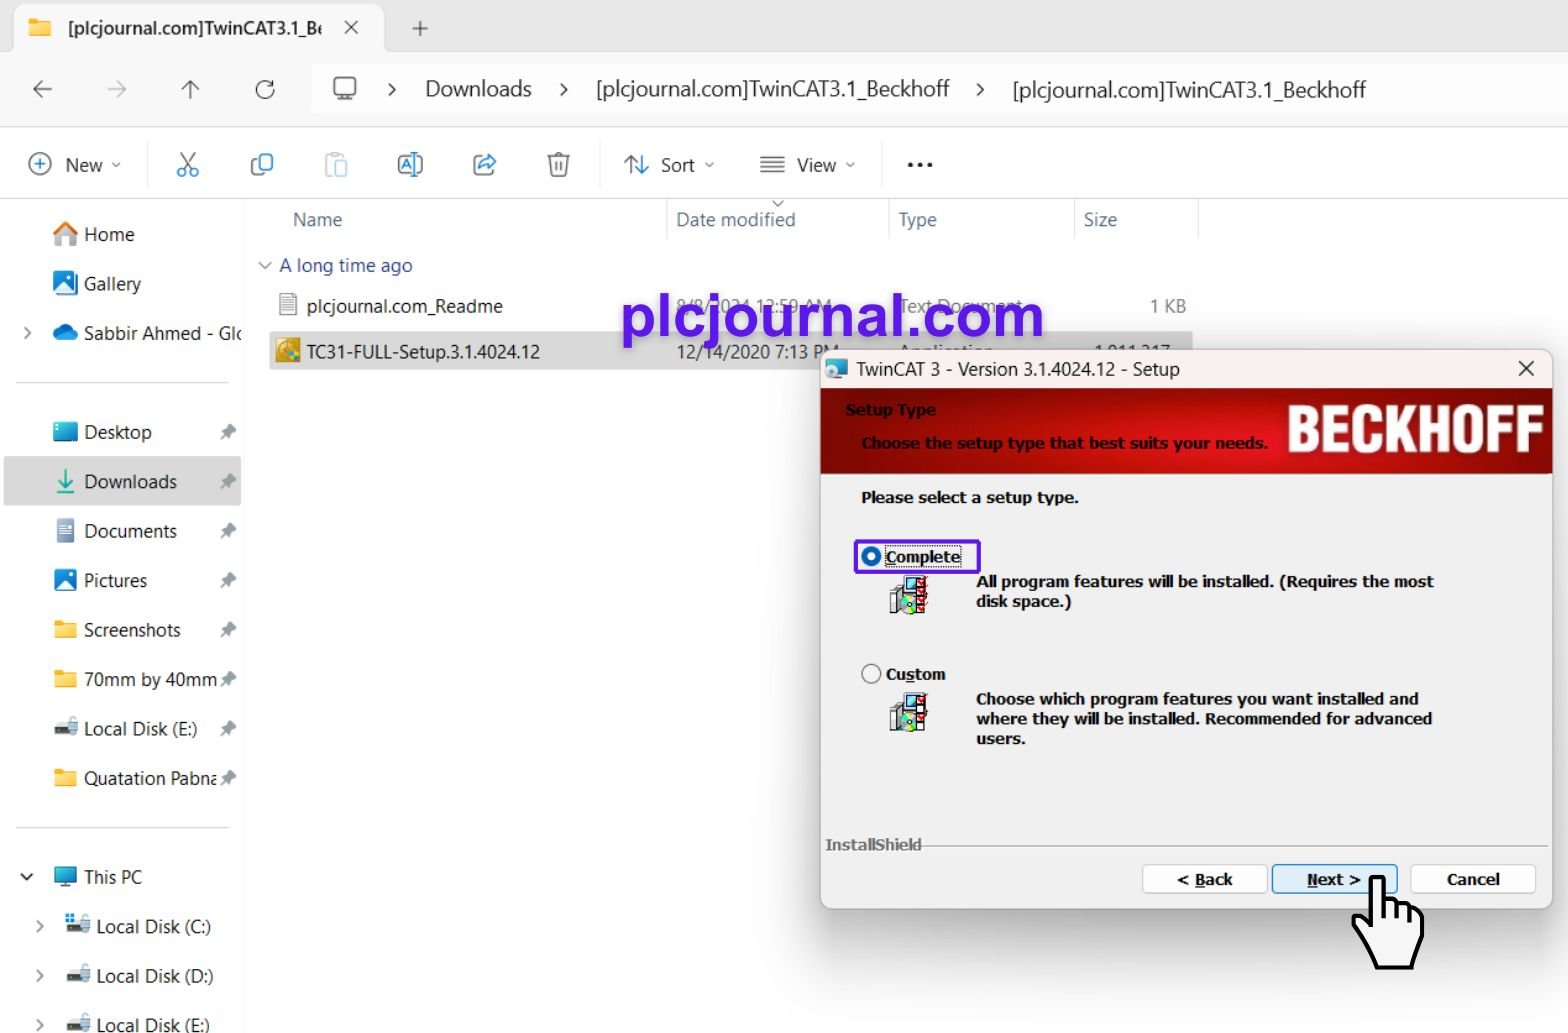The width and height of the screenshot is (1568, 1033).
Task: Close the TwinCAT 3 Setup dialog
Action: point(1526,368)
